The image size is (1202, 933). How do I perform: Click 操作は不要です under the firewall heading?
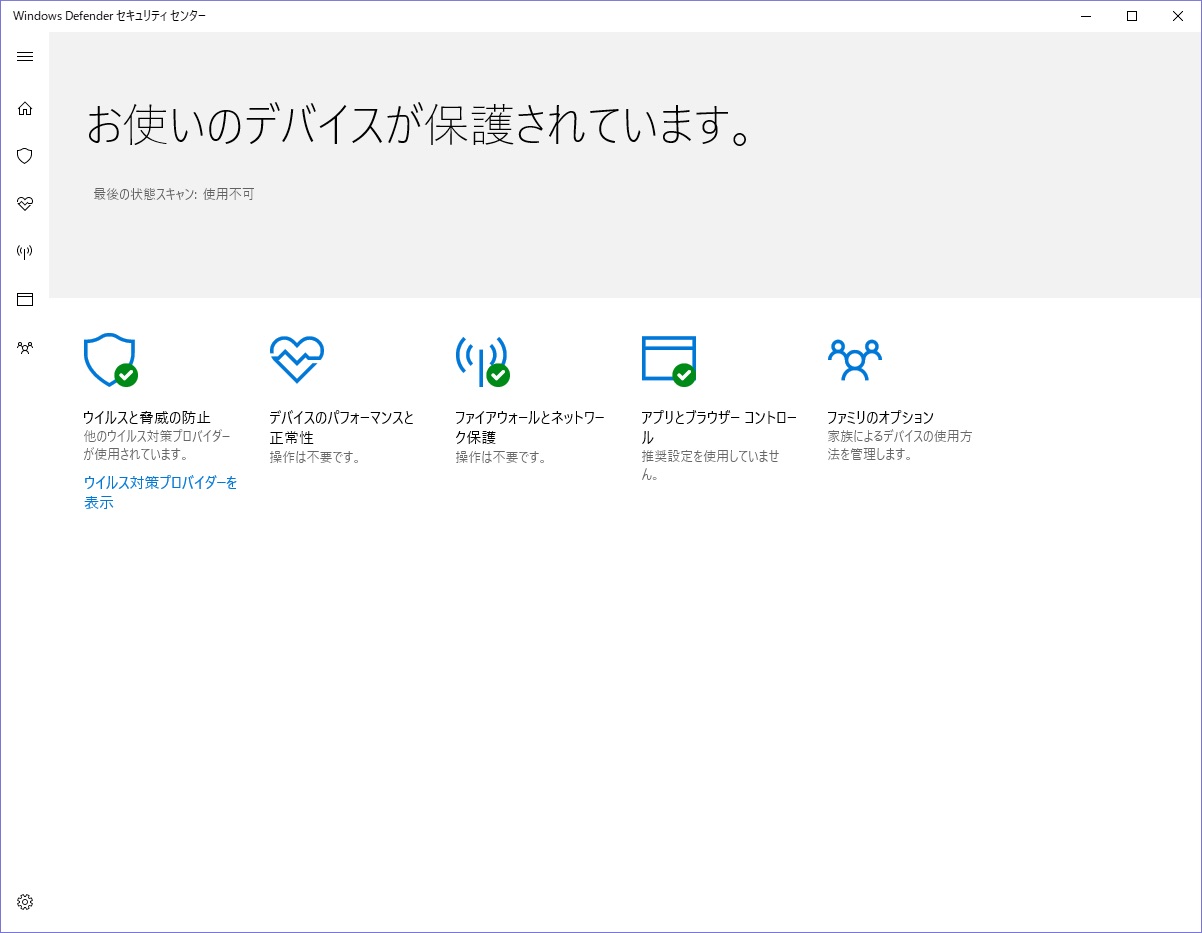(x=501, y=457)
